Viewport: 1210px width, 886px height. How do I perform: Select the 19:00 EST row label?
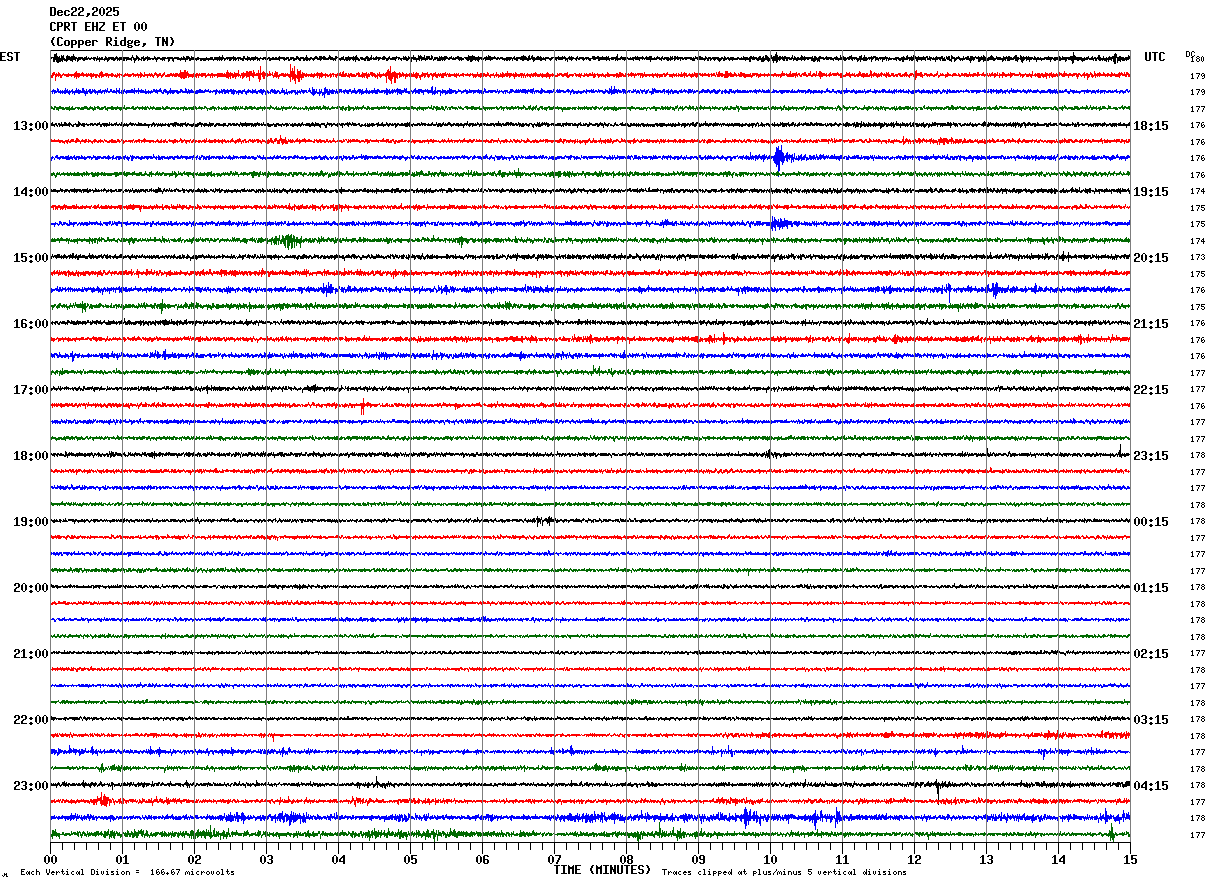(30, 522)
